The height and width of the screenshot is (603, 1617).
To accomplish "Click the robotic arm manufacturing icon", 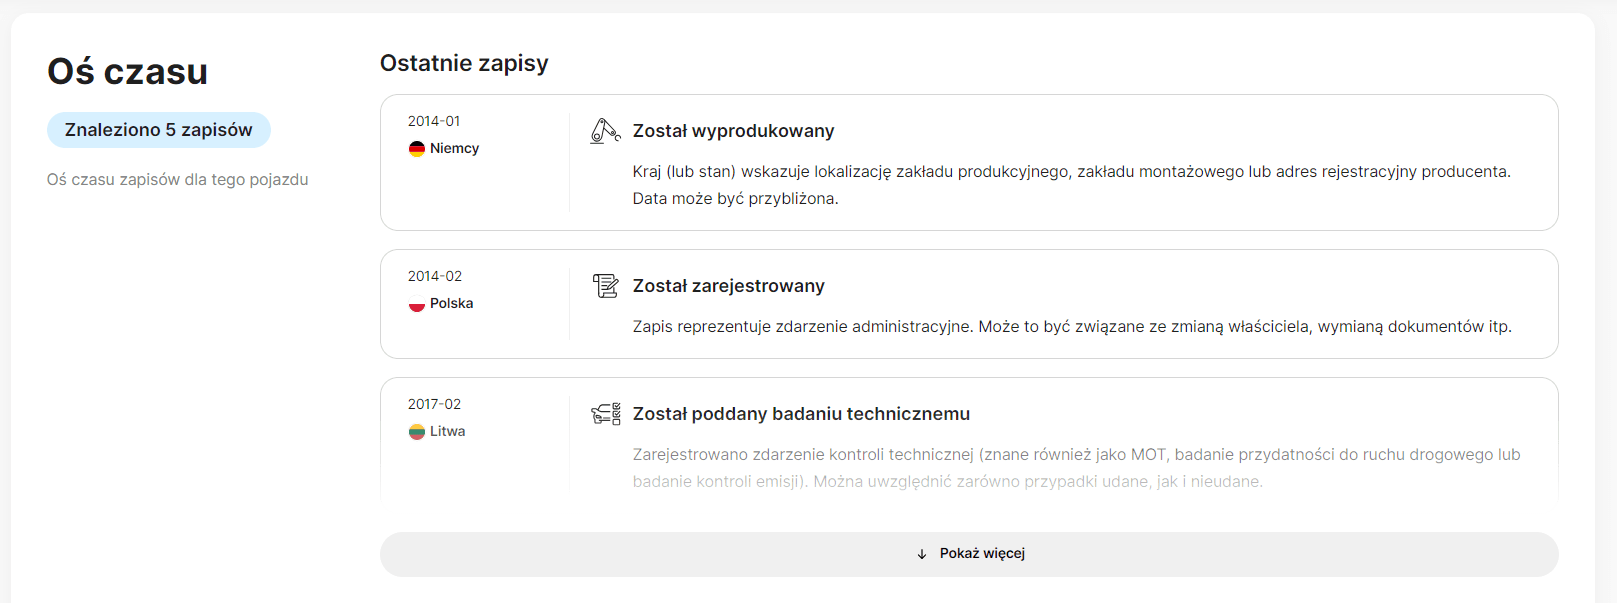I will click(605, 131).
